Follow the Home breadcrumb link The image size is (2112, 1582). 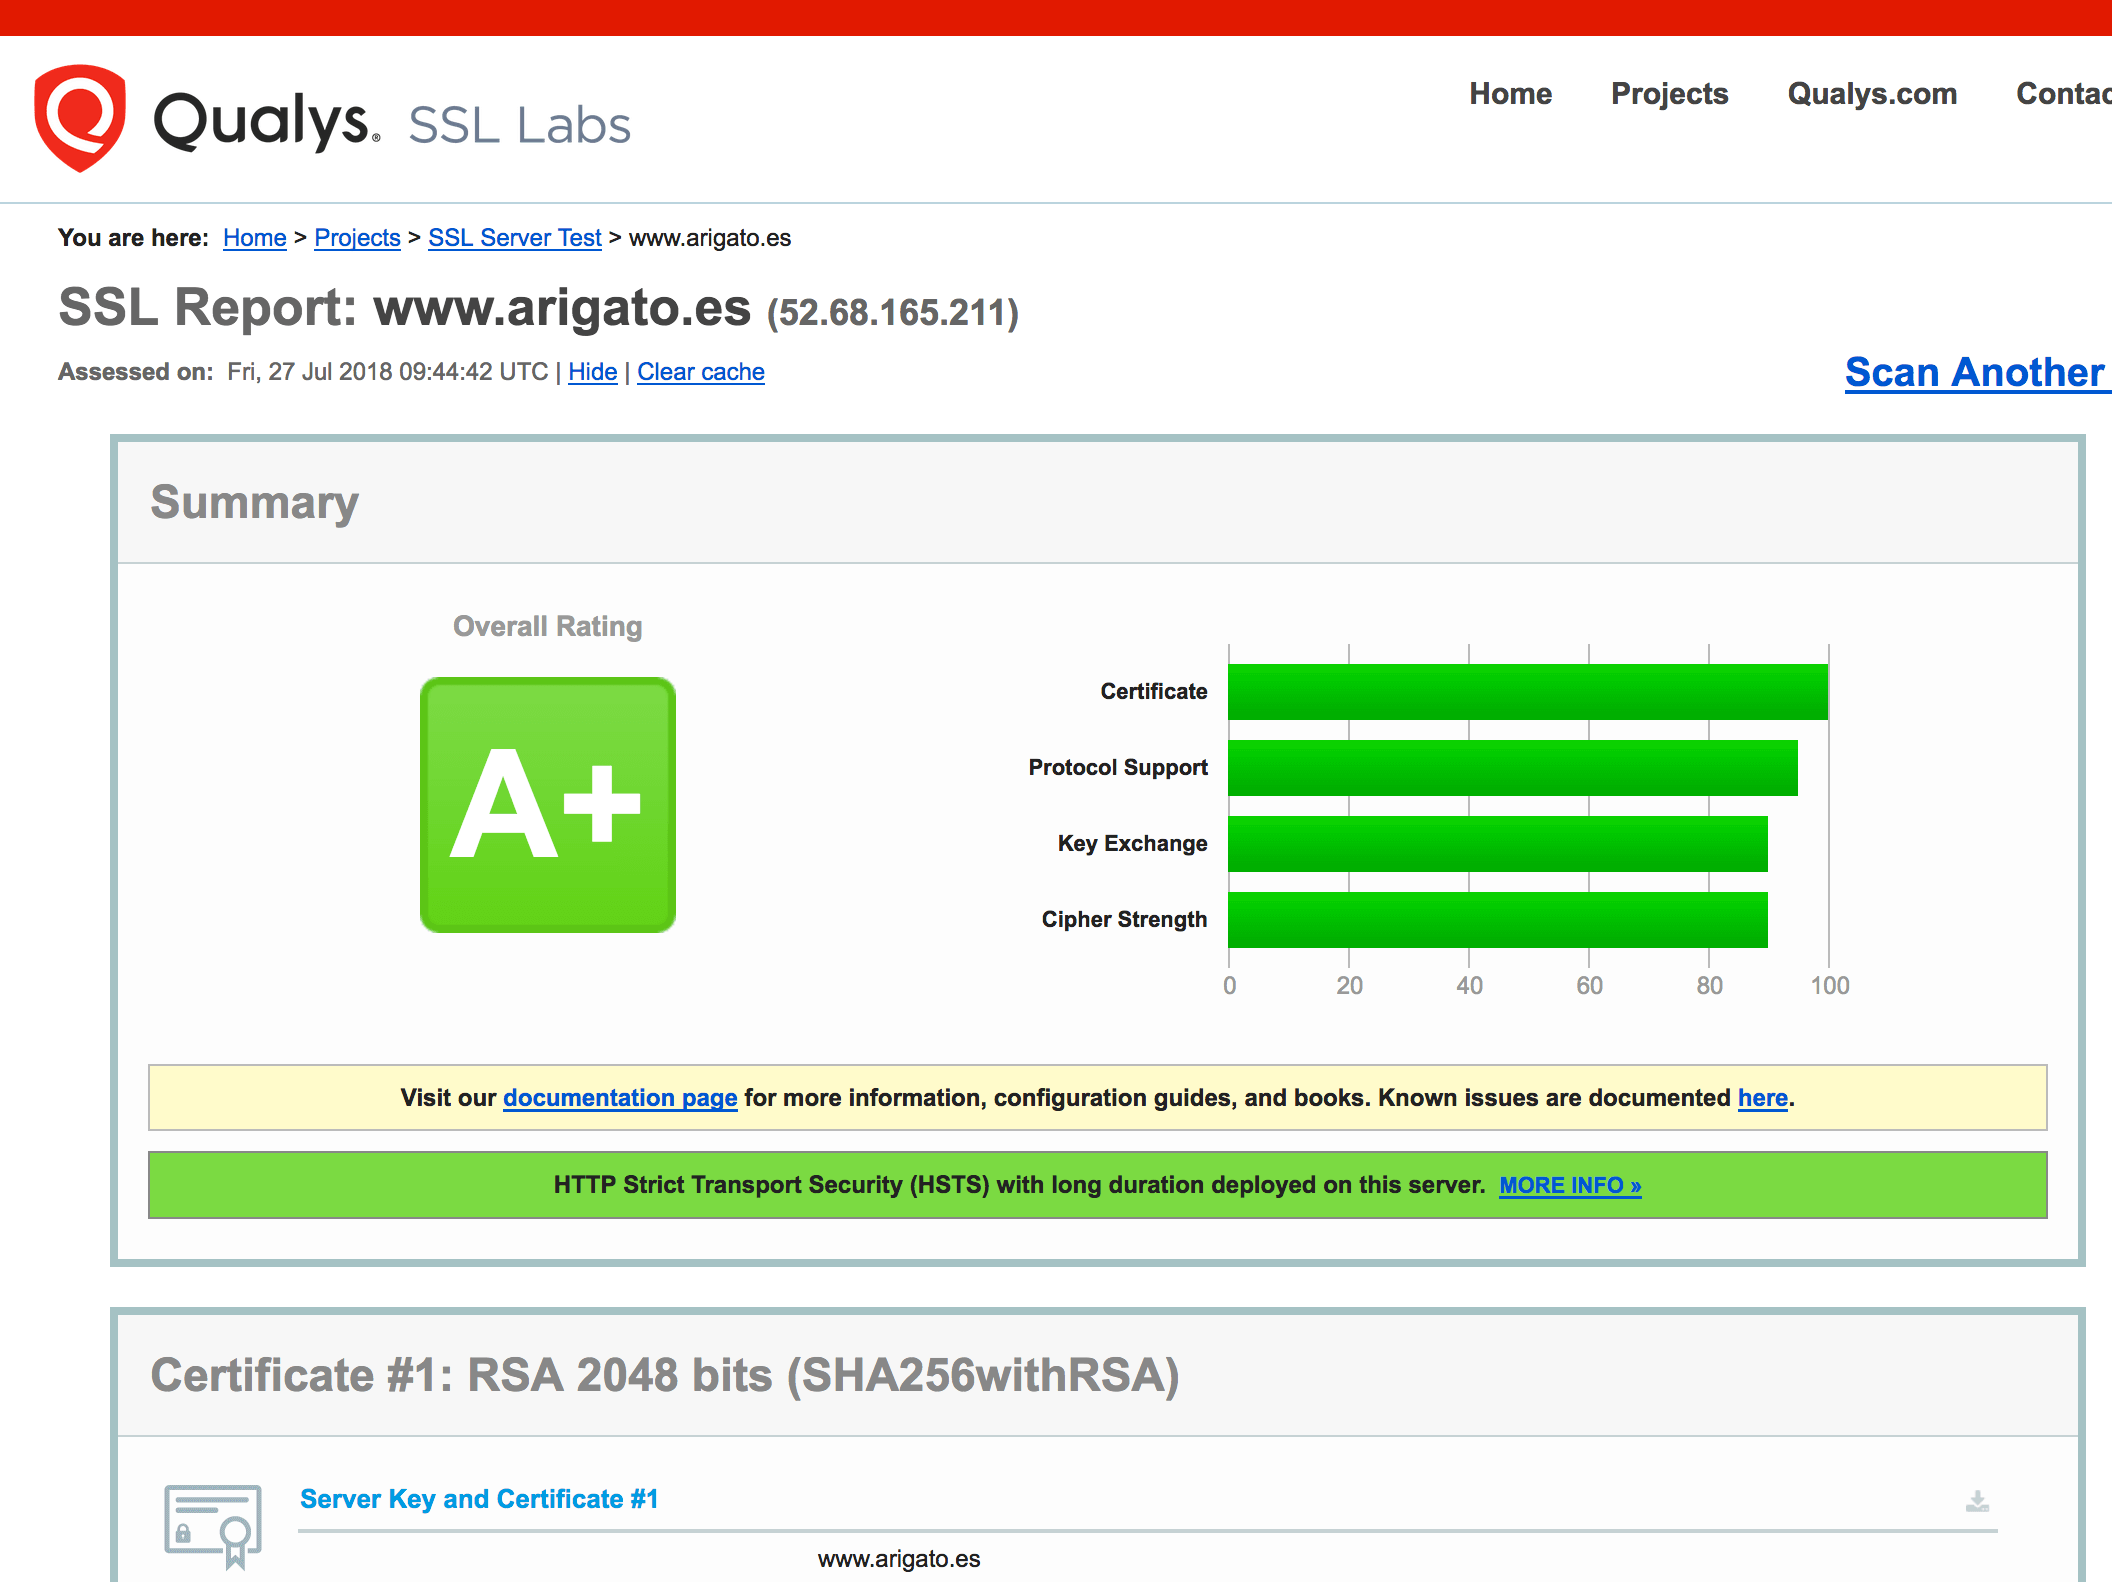click(254, 238)
